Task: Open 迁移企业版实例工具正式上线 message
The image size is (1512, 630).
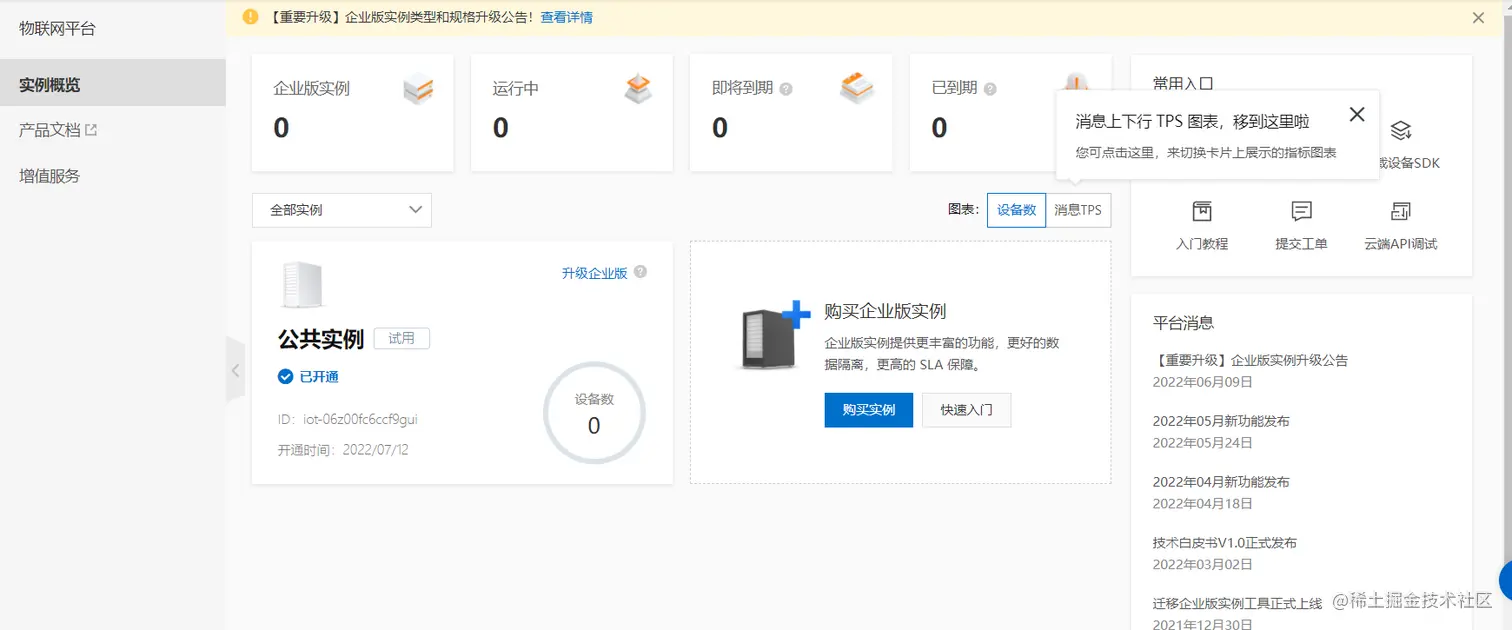Action: point(1237,603)
